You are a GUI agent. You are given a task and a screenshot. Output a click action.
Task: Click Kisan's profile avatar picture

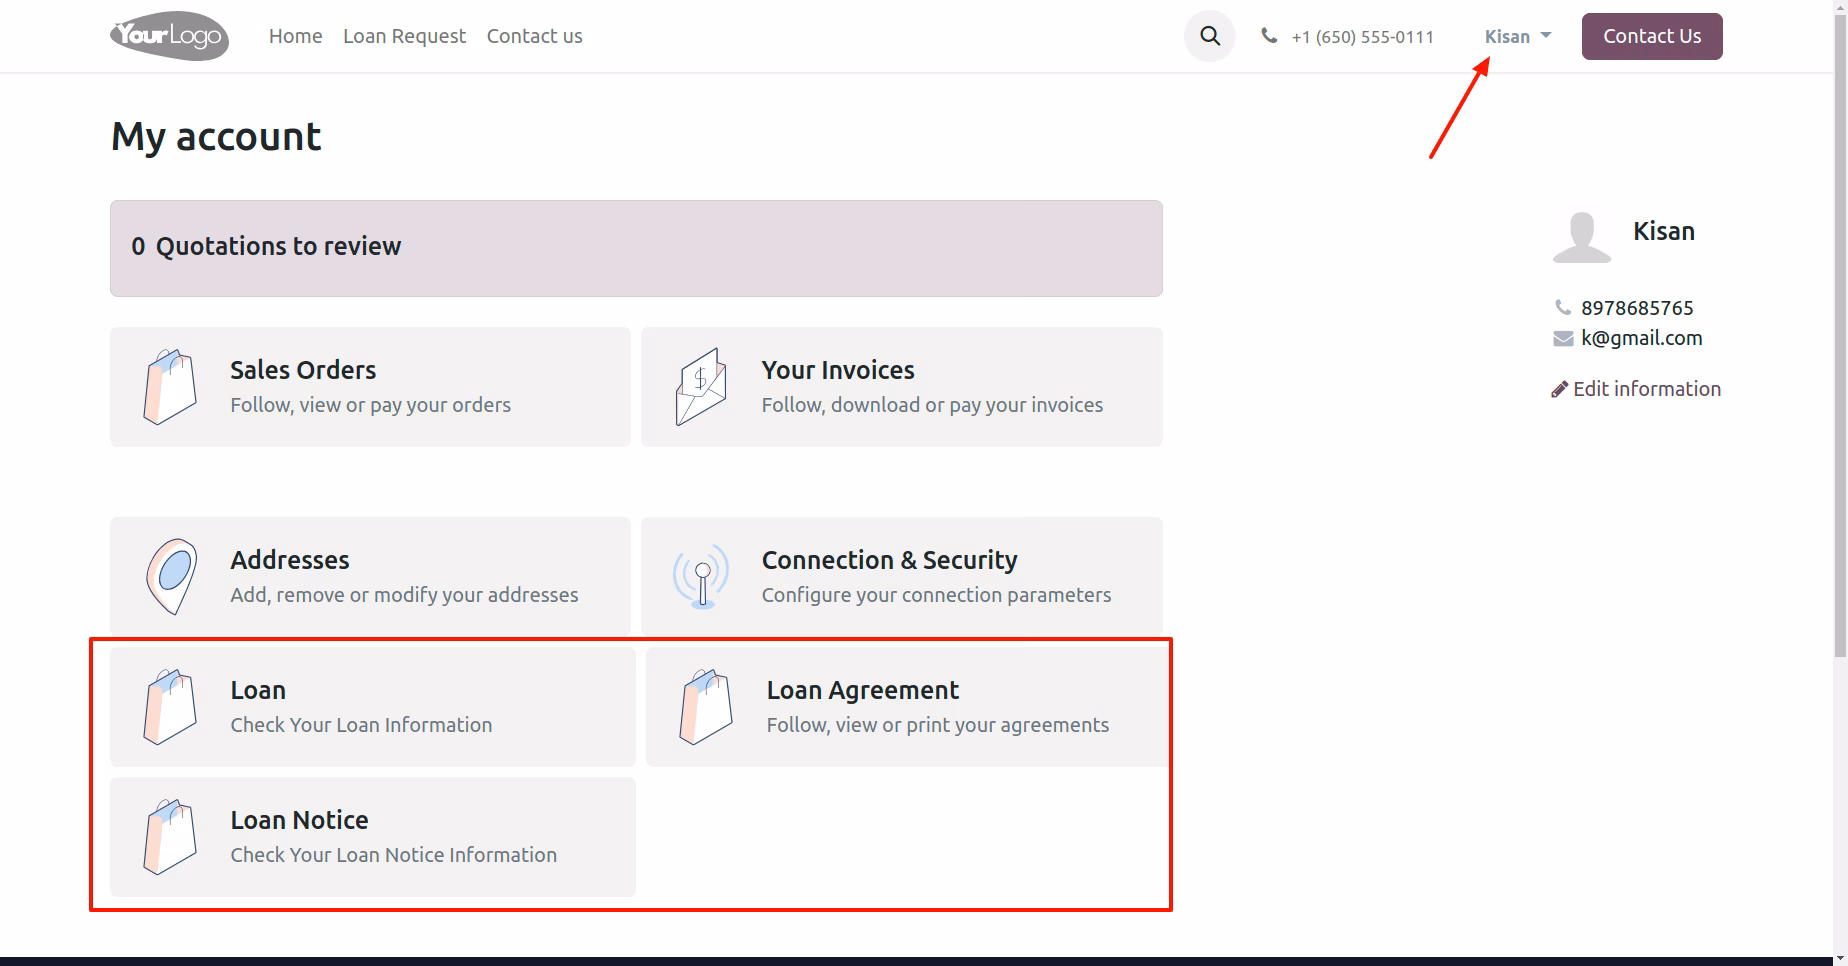click(x=1582, y=237)
